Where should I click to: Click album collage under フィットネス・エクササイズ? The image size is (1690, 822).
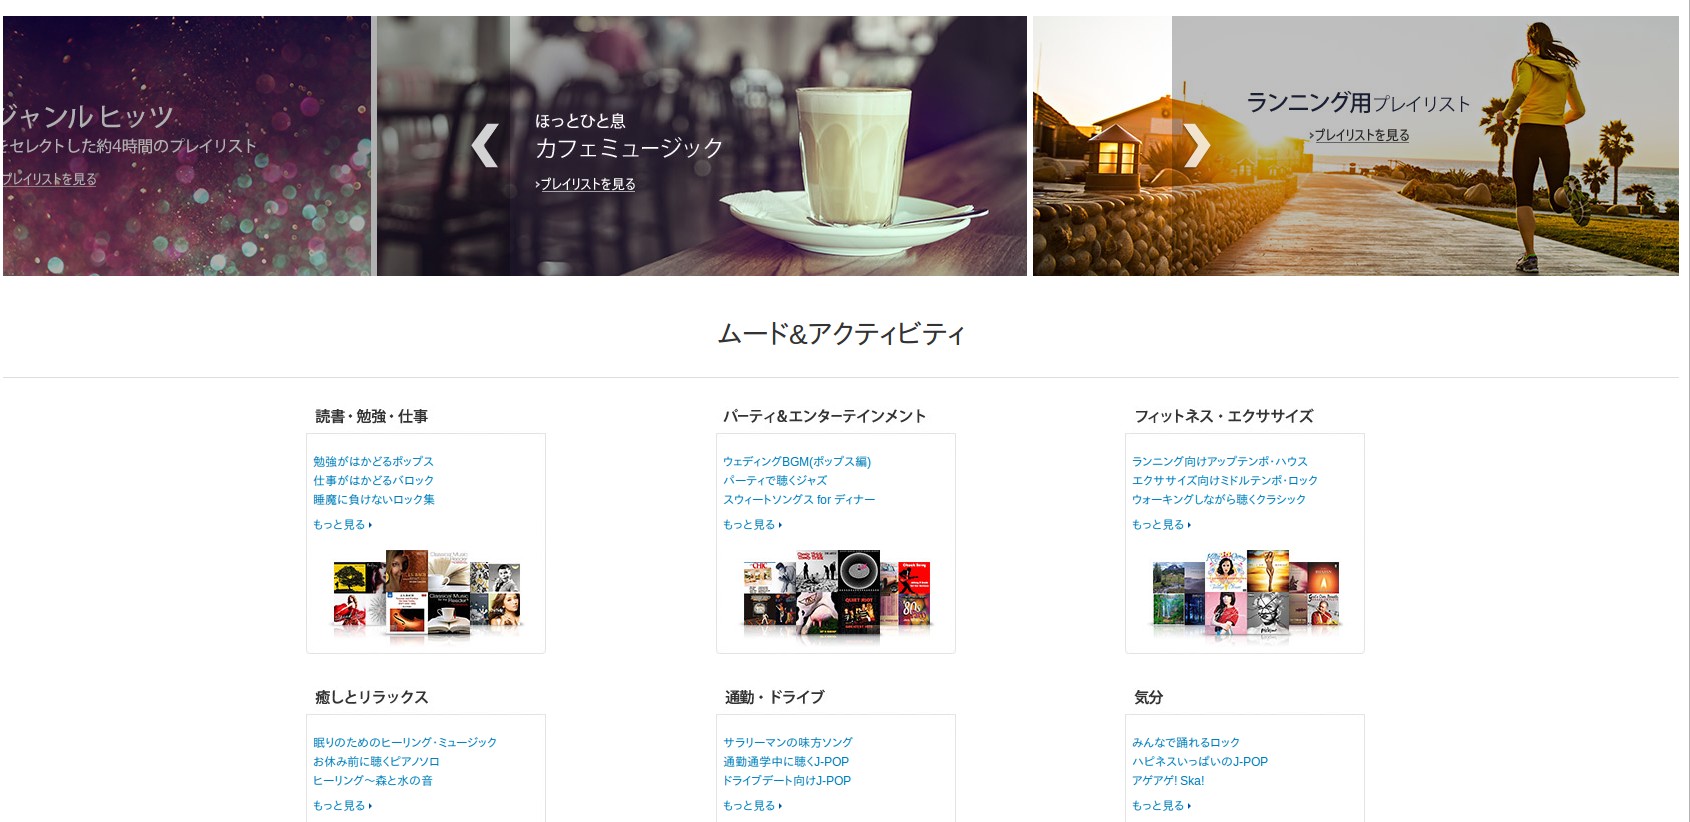click(1246, 593)
